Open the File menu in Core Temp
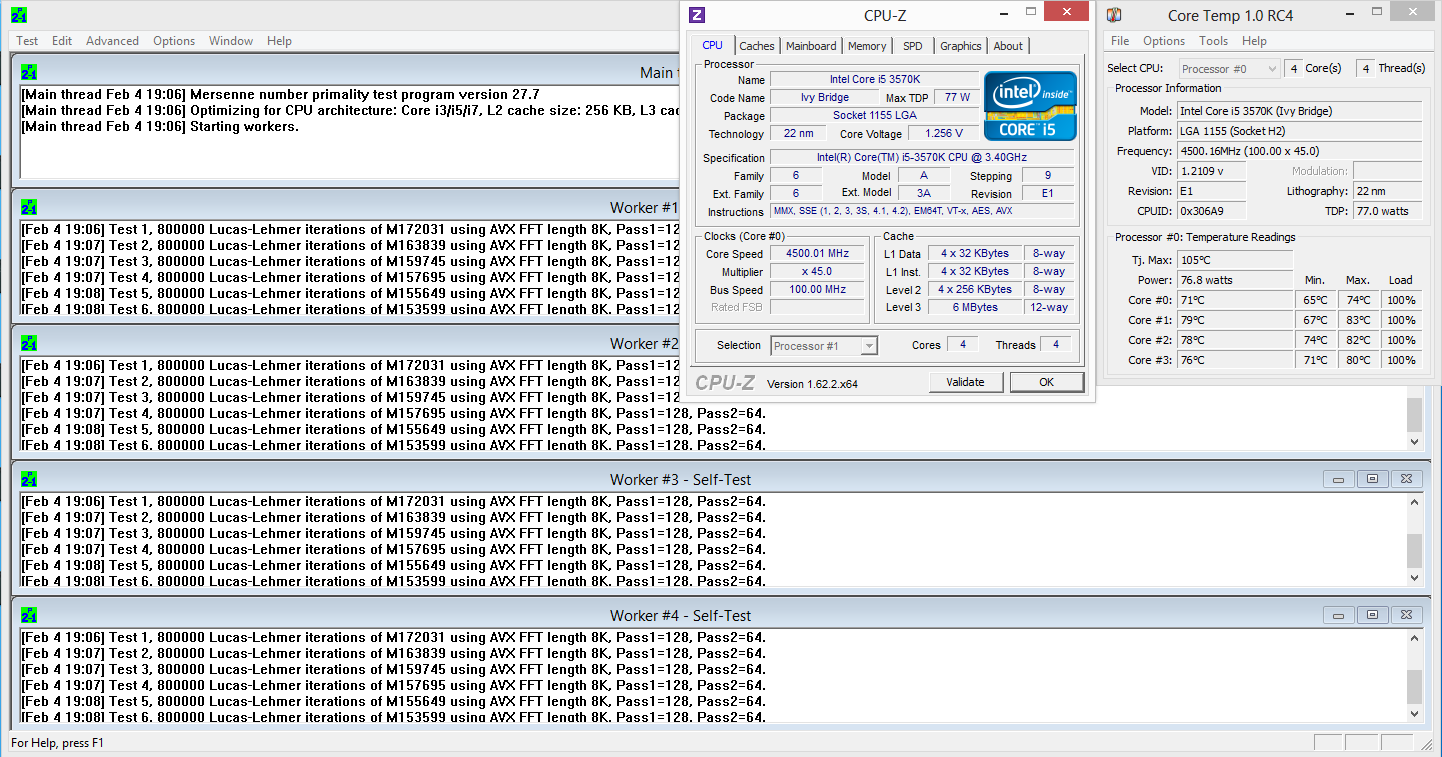This screenshot has width=1442, height=757. coord(1120,41)
